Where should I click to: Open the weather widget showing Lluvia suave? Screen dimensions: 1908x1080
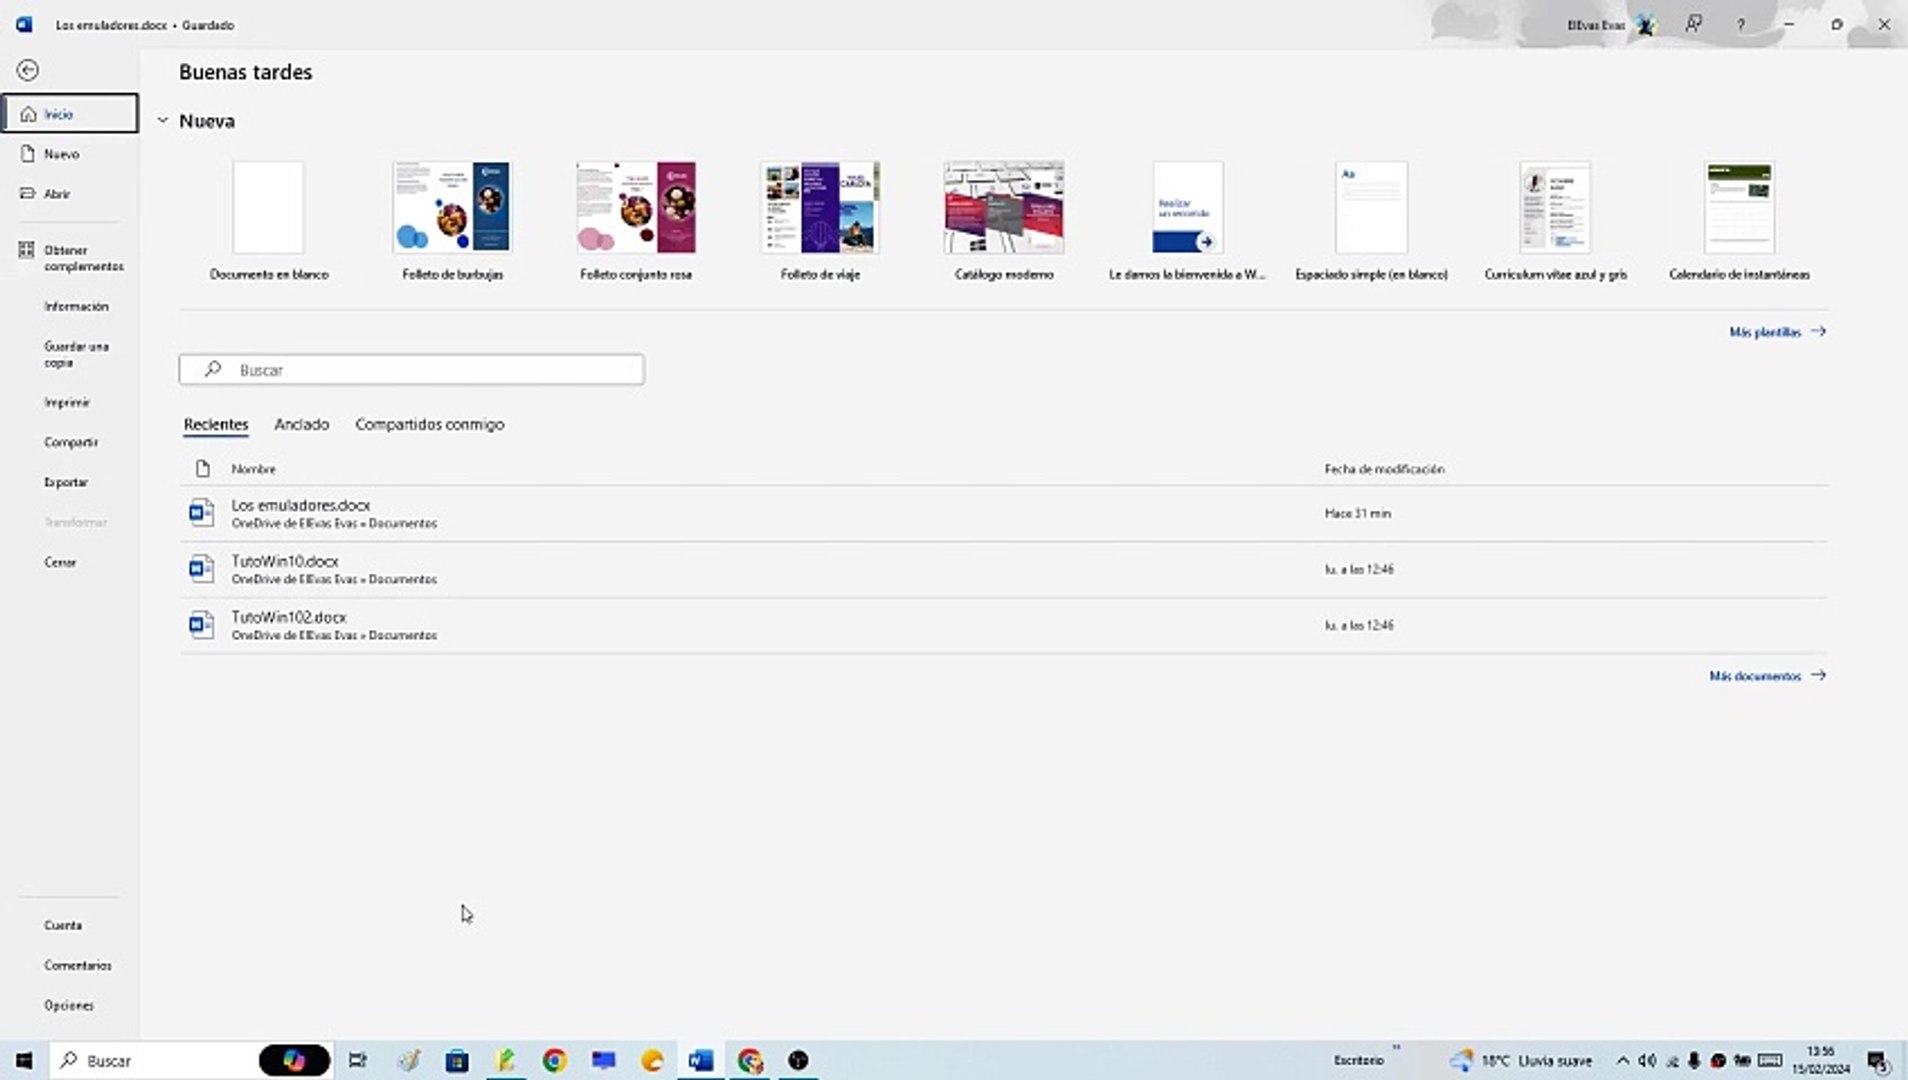pyautogui.click(x=1522, y=1060)
